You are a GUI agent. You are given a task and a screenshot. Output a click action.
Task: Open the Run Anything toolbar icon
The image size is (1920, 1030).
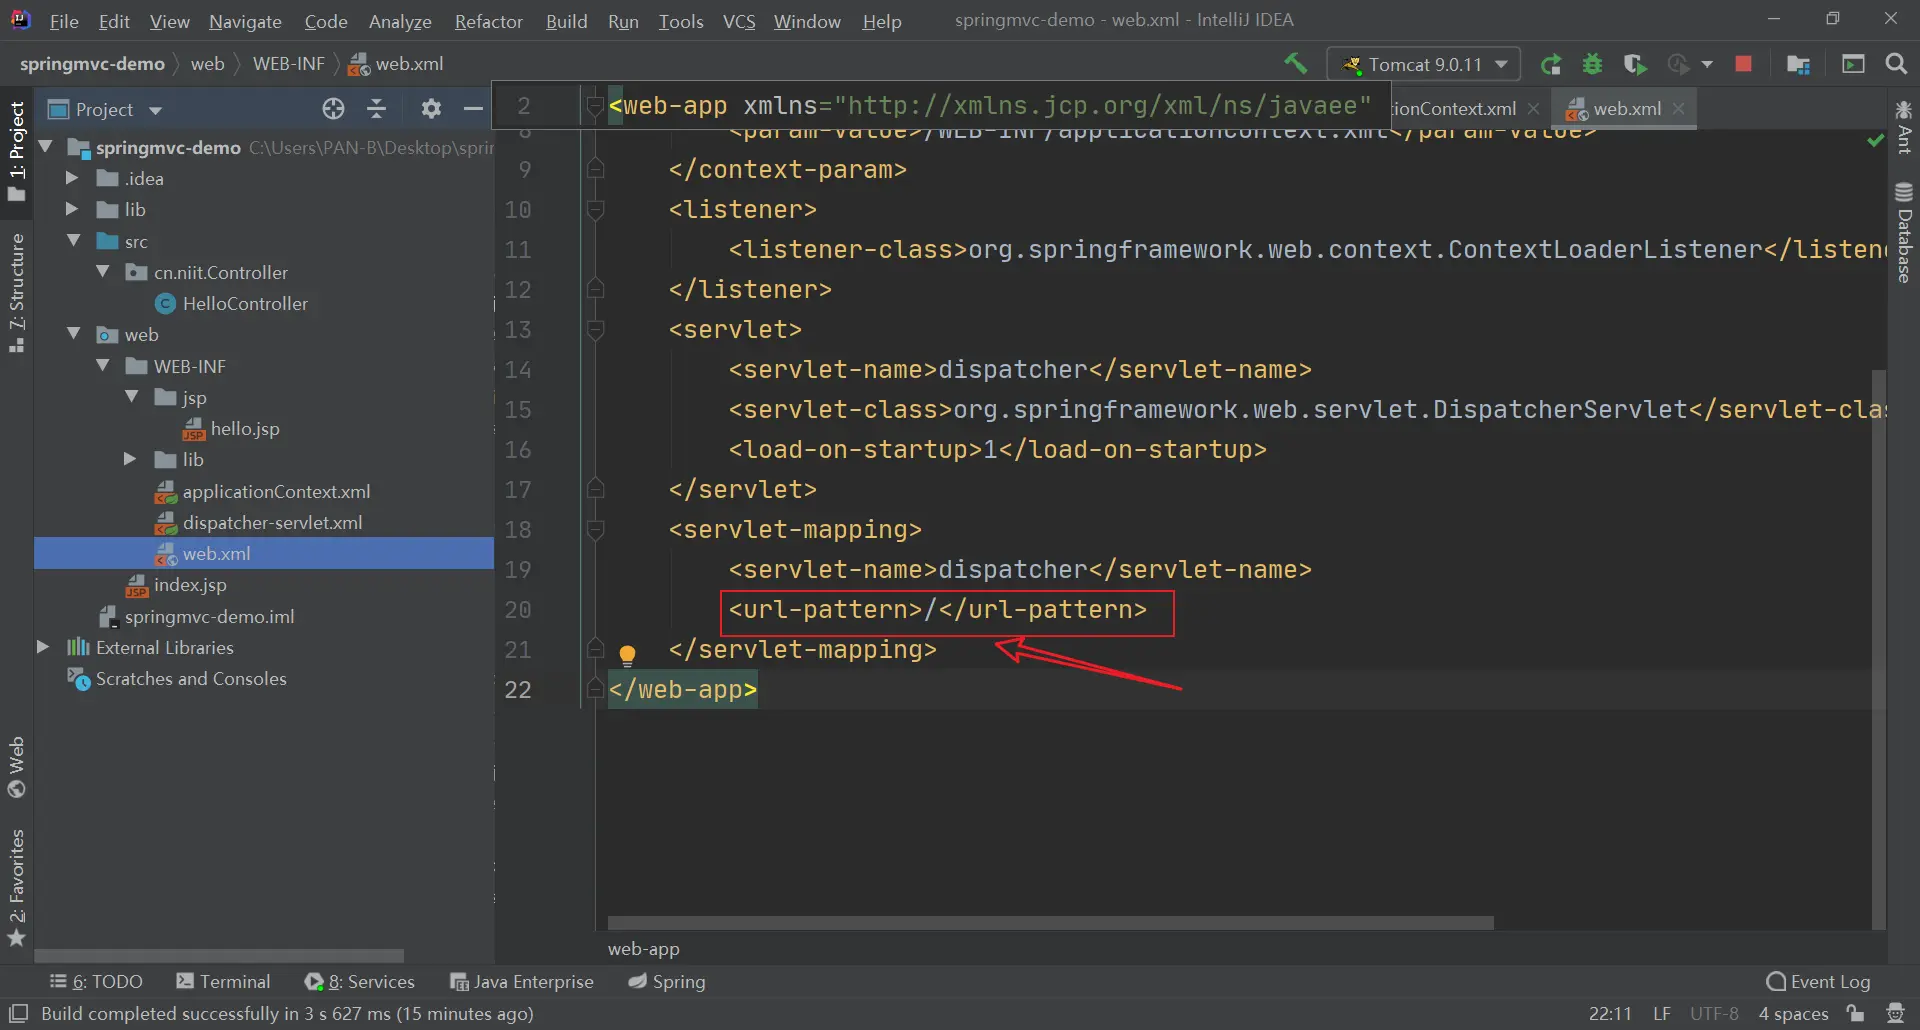(x=1853, y=64)
